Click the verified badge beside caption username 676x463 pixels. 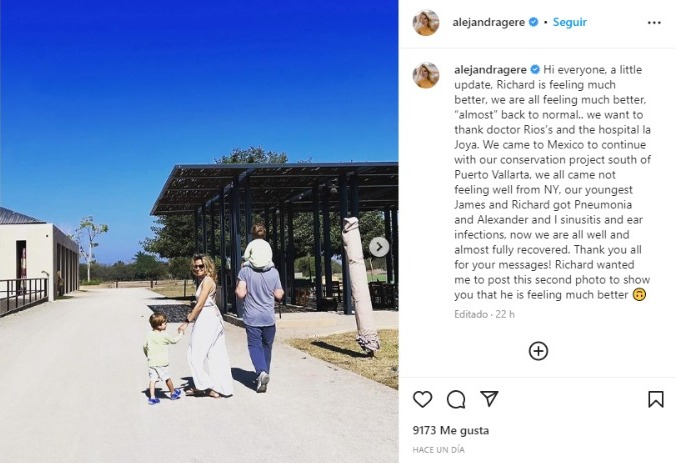pyautogui.click(x=535, y=69)
